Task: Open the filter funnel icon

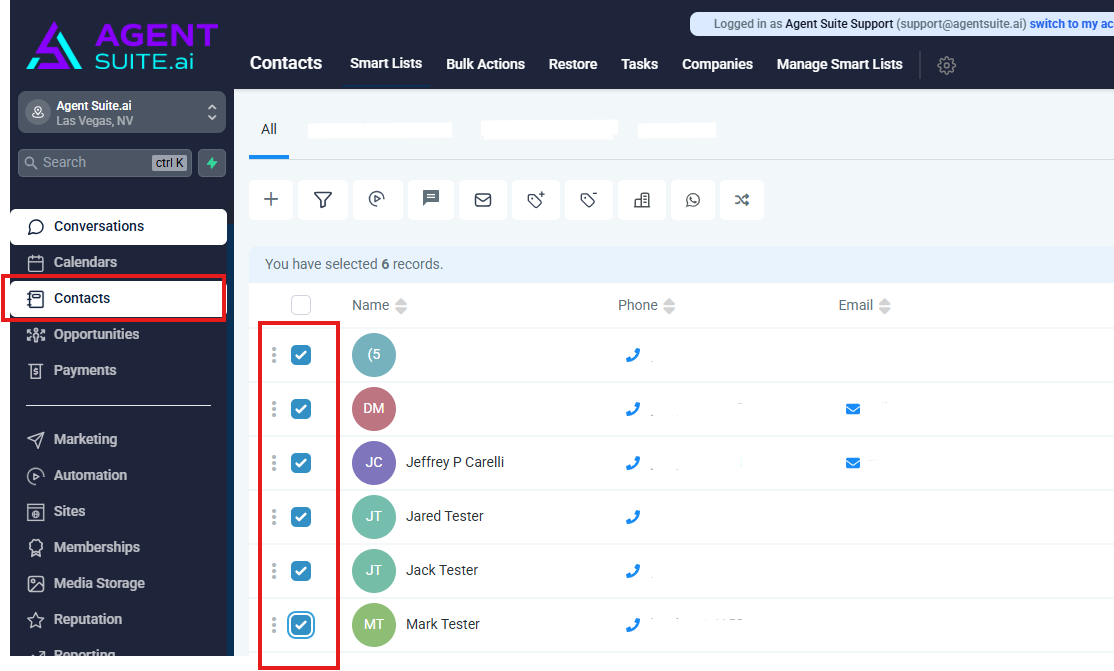Action: 323,200
